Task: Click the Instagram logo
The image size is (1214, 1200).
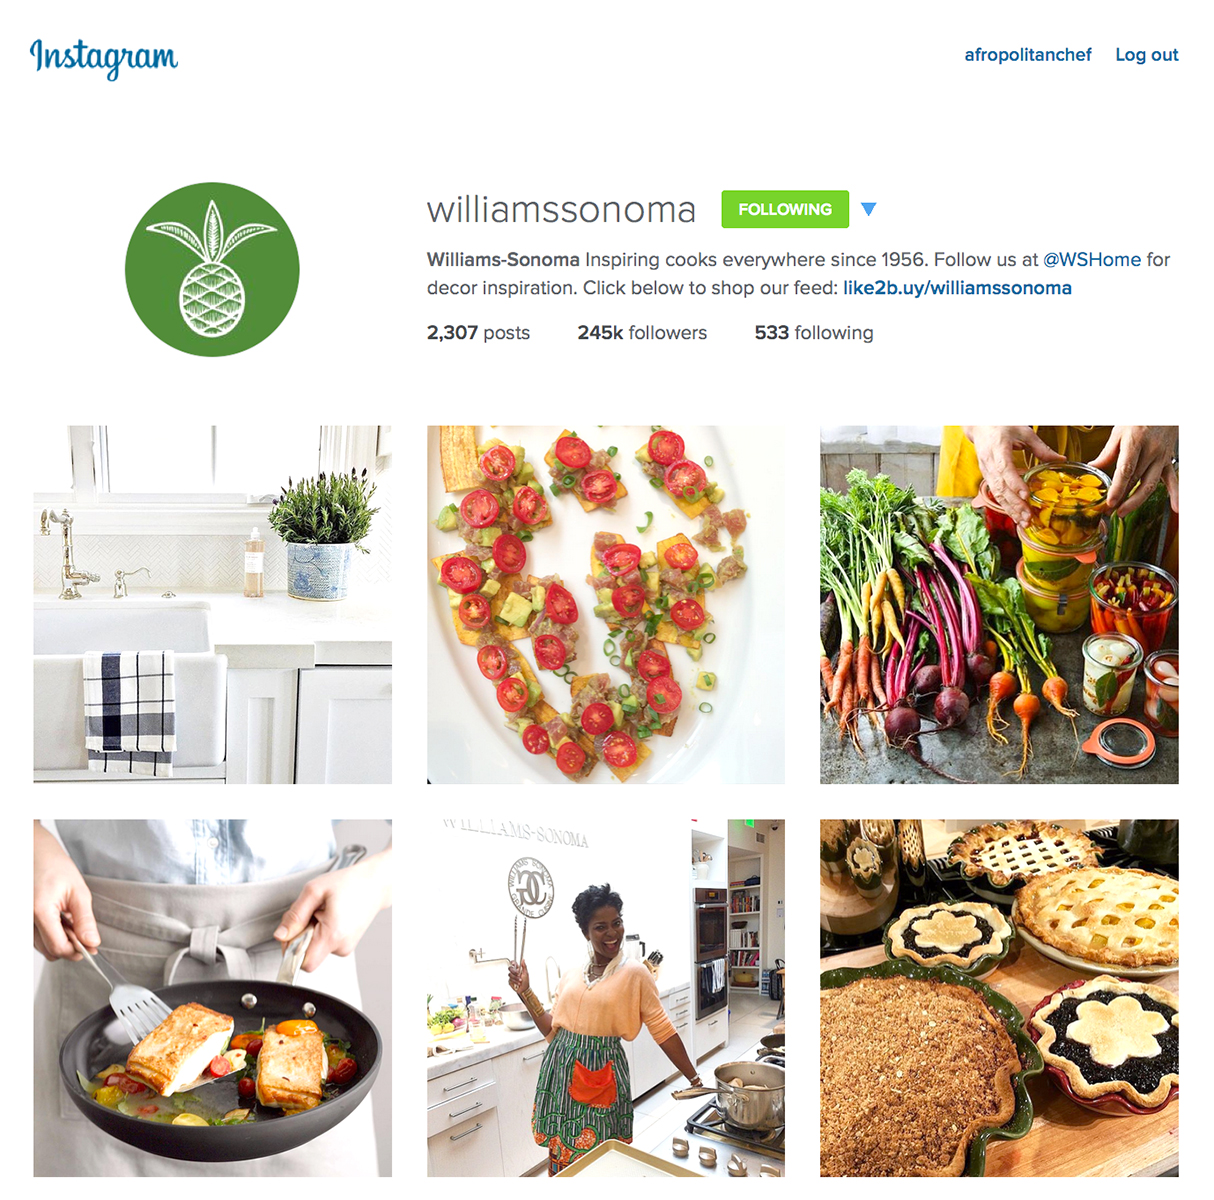Action: 104,57
